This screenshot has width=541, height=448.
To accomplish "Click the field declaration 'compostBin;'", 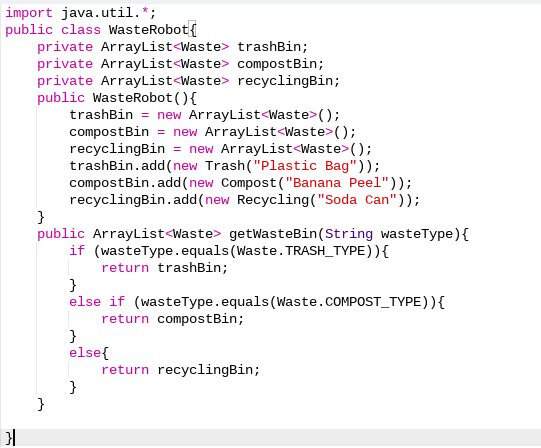I will (x=281, y=64).
